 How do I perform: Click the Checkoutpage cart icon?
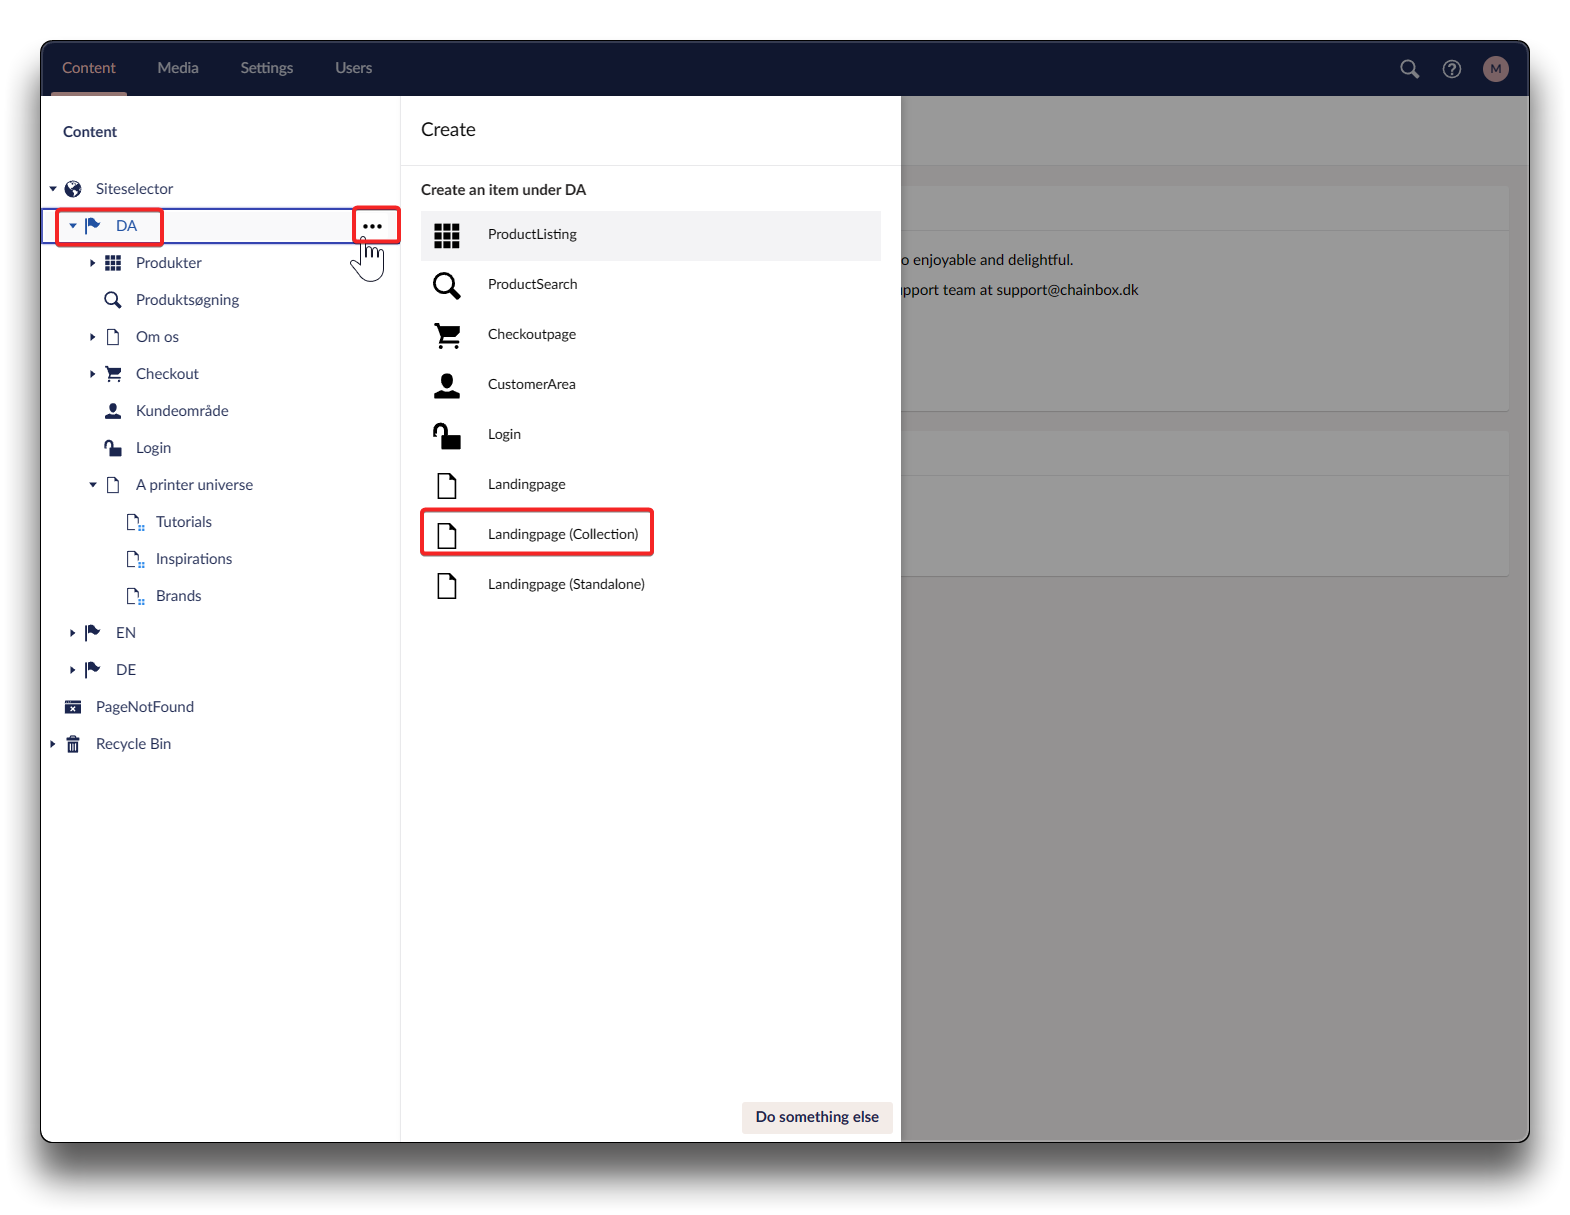(447, 335)
